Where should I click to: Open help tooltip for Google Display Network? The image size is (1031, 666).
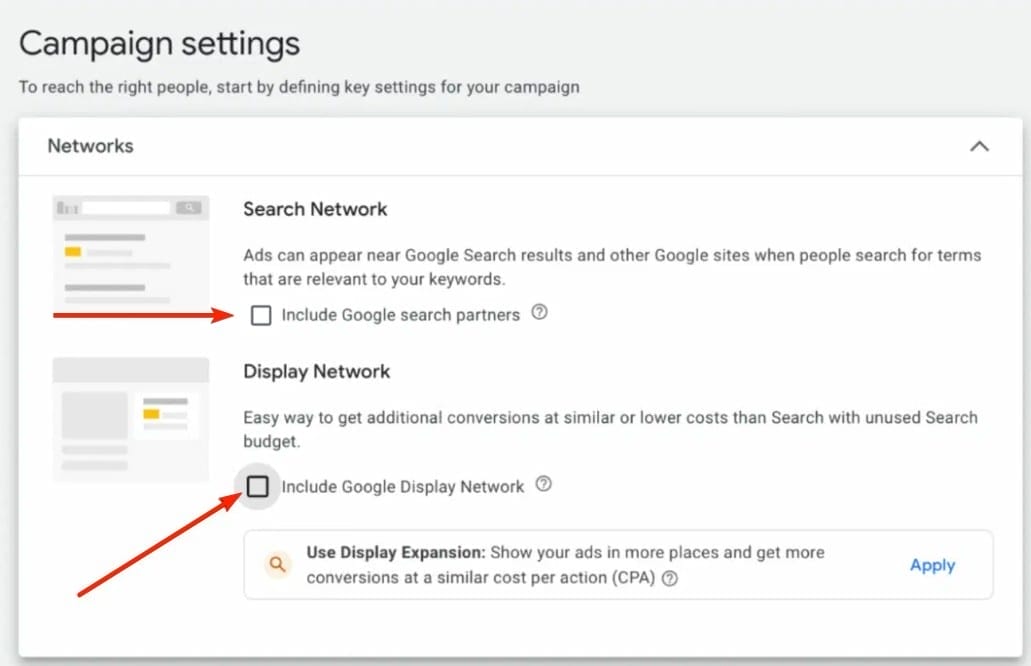[544, 486]
